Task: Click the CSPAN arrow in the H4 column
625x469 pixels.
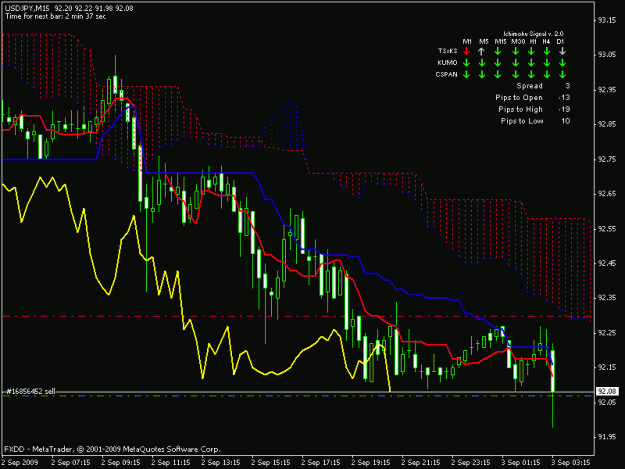Action: (547, 75)
